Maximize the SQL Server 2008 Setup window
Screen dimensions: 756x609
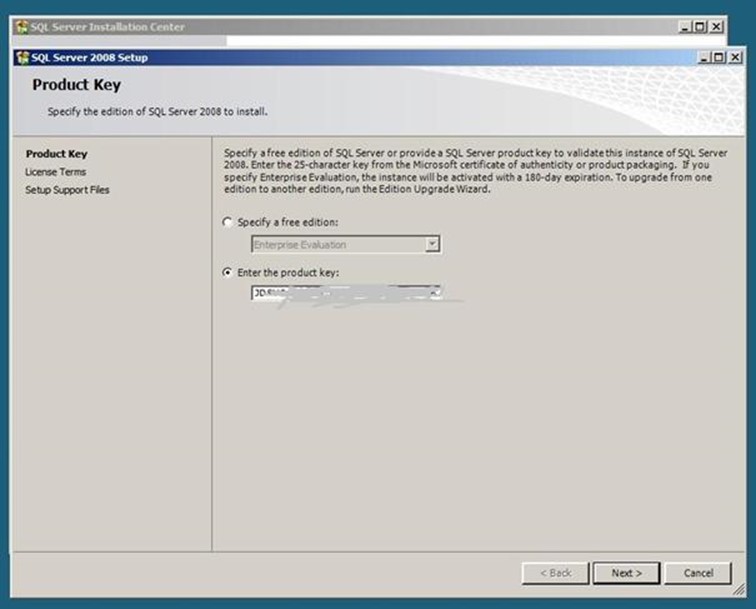click(x=719, y=58)
